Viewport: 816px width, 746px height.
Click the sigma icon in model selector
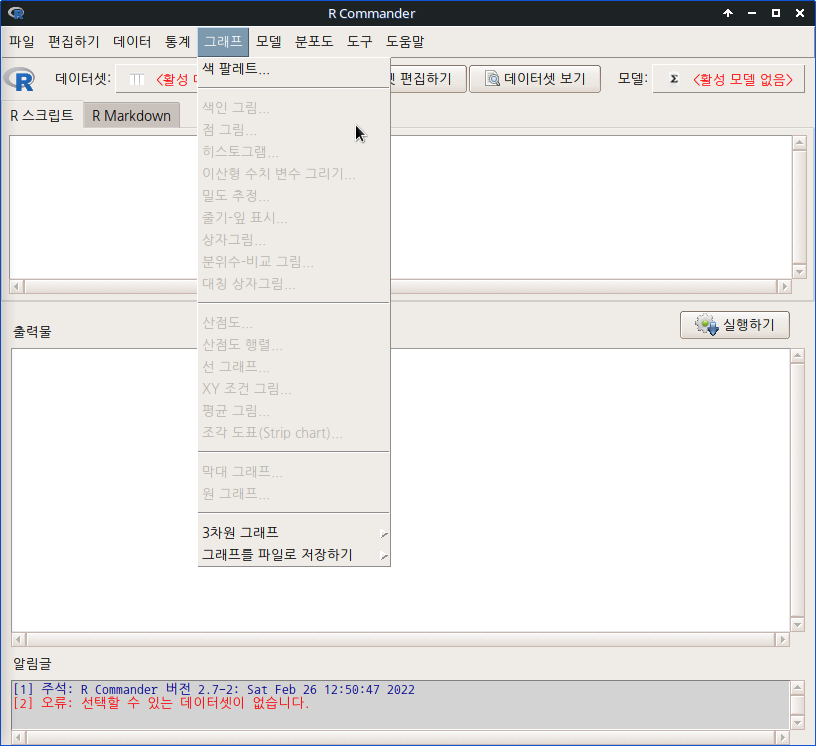(674, 79)
